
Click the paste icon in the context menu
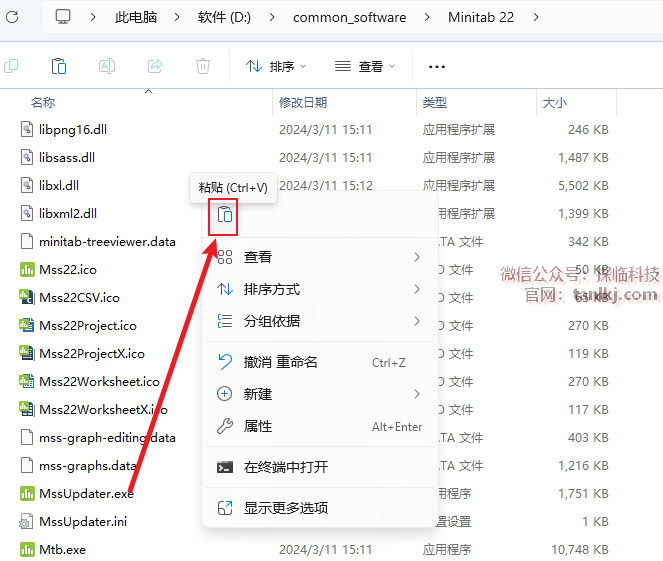225,214
